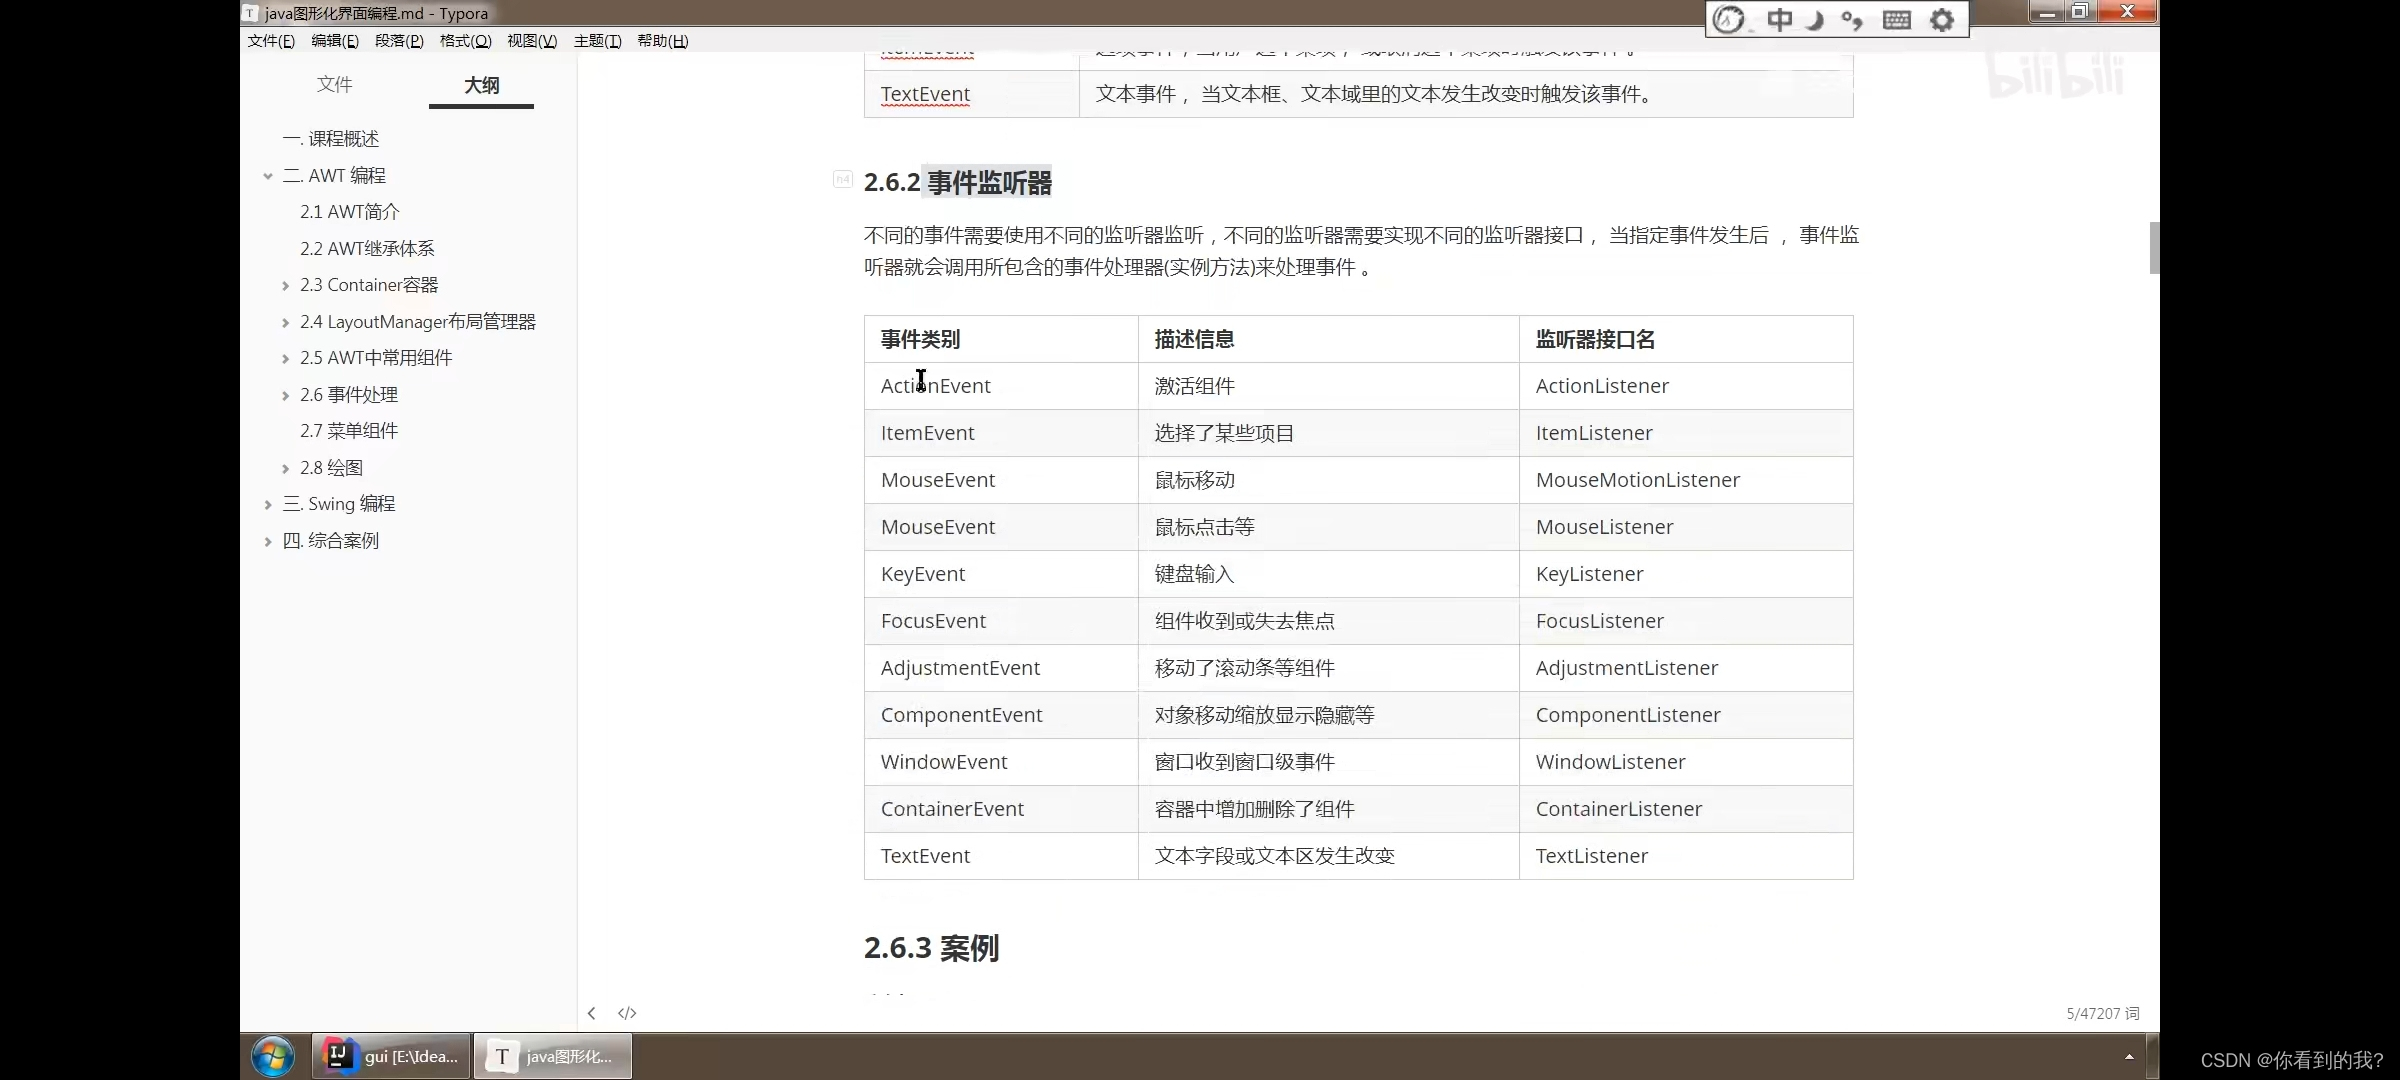This screenshot has height=1080, width=2400.
Task: Click the heading level marker beside 2.6.2
Action: click(x=842, y=180)
